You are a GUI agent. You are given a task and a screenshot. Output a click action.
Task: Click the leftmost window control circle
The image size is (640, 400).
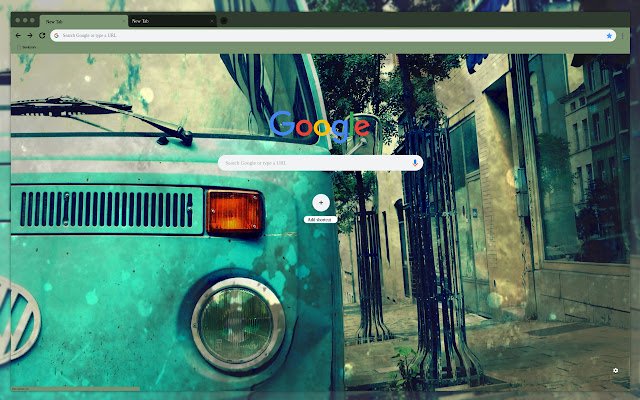18,20
